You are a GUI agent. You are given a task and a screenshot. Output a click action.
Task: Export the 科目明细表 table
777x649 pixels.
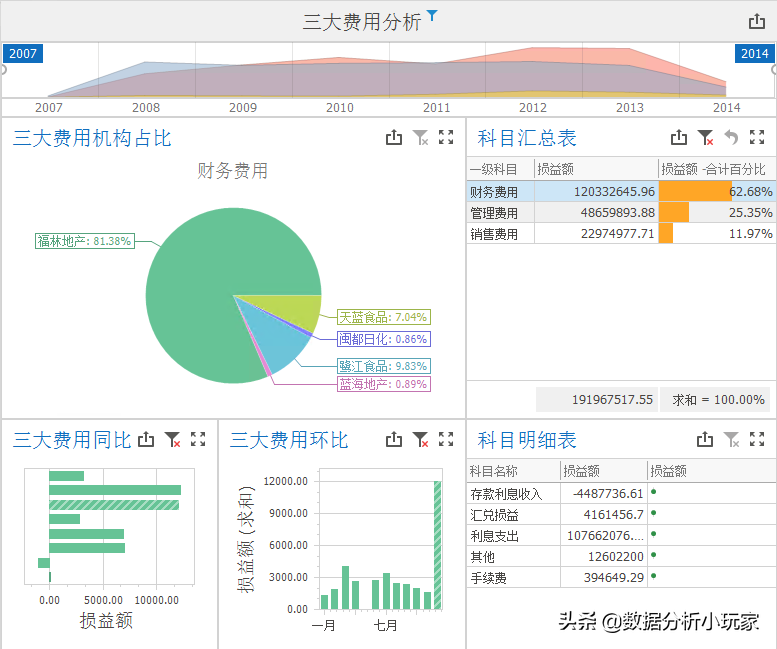[x=705, y=439]
